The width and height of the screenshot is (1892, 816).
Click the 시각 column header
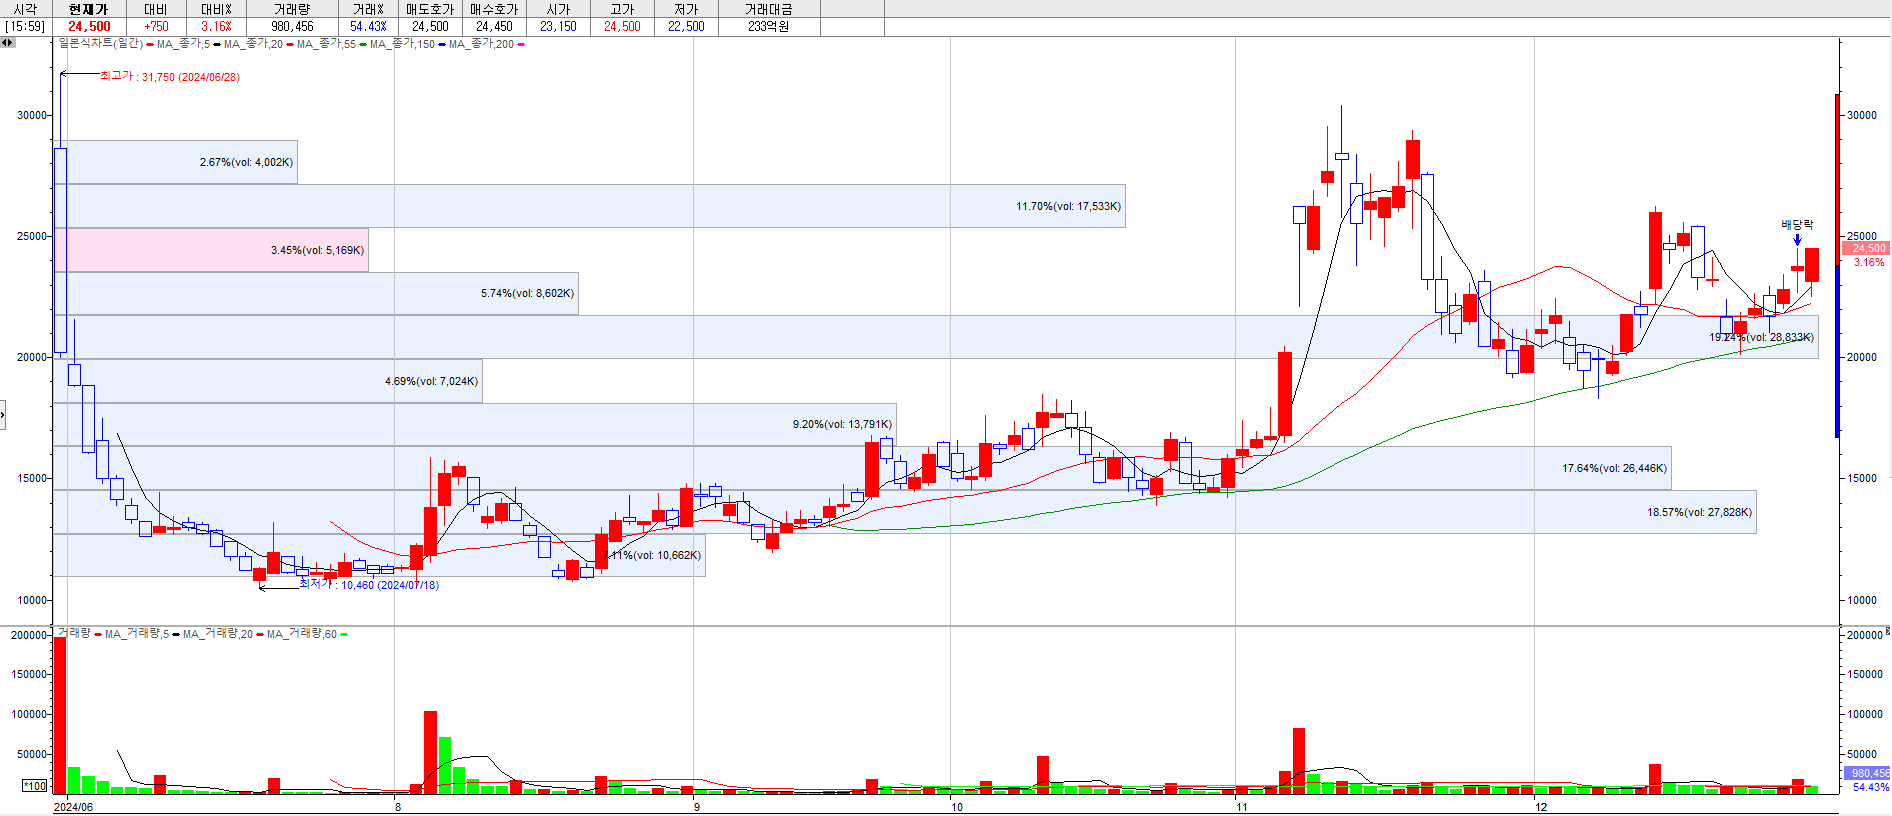(25, 9)
